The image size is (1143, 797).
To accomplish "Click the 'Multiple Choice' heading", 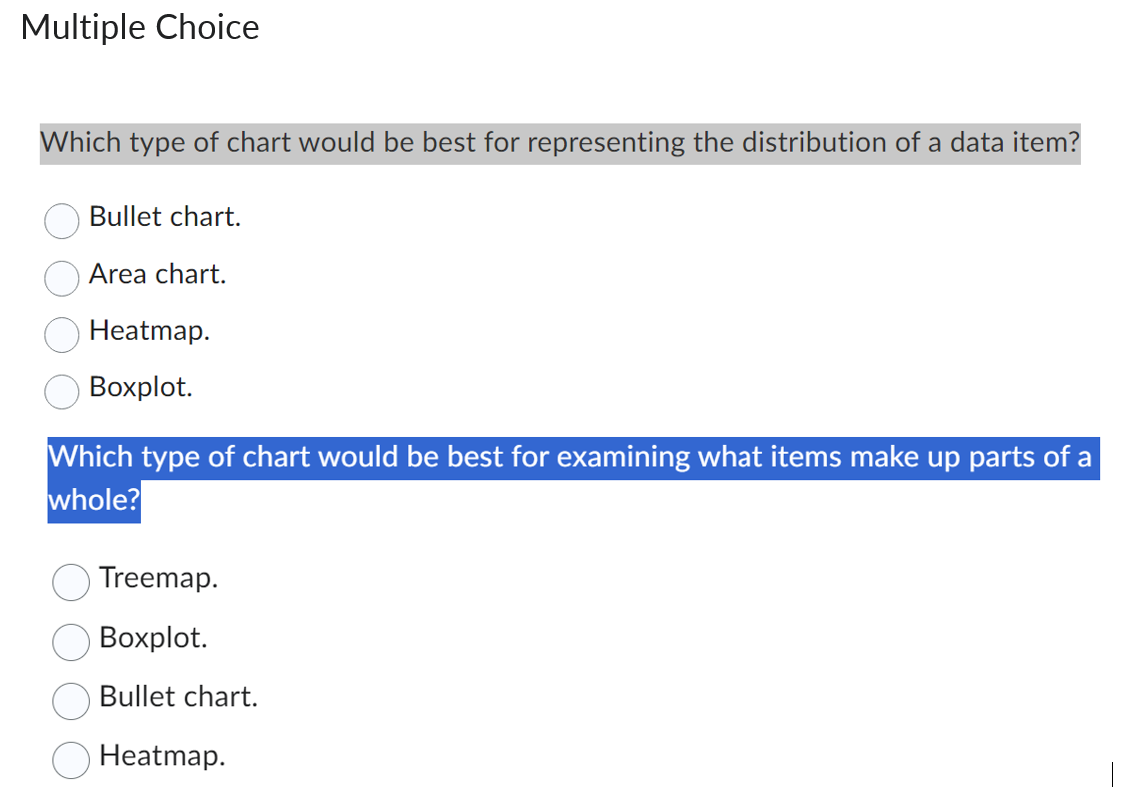I will 139,27.
